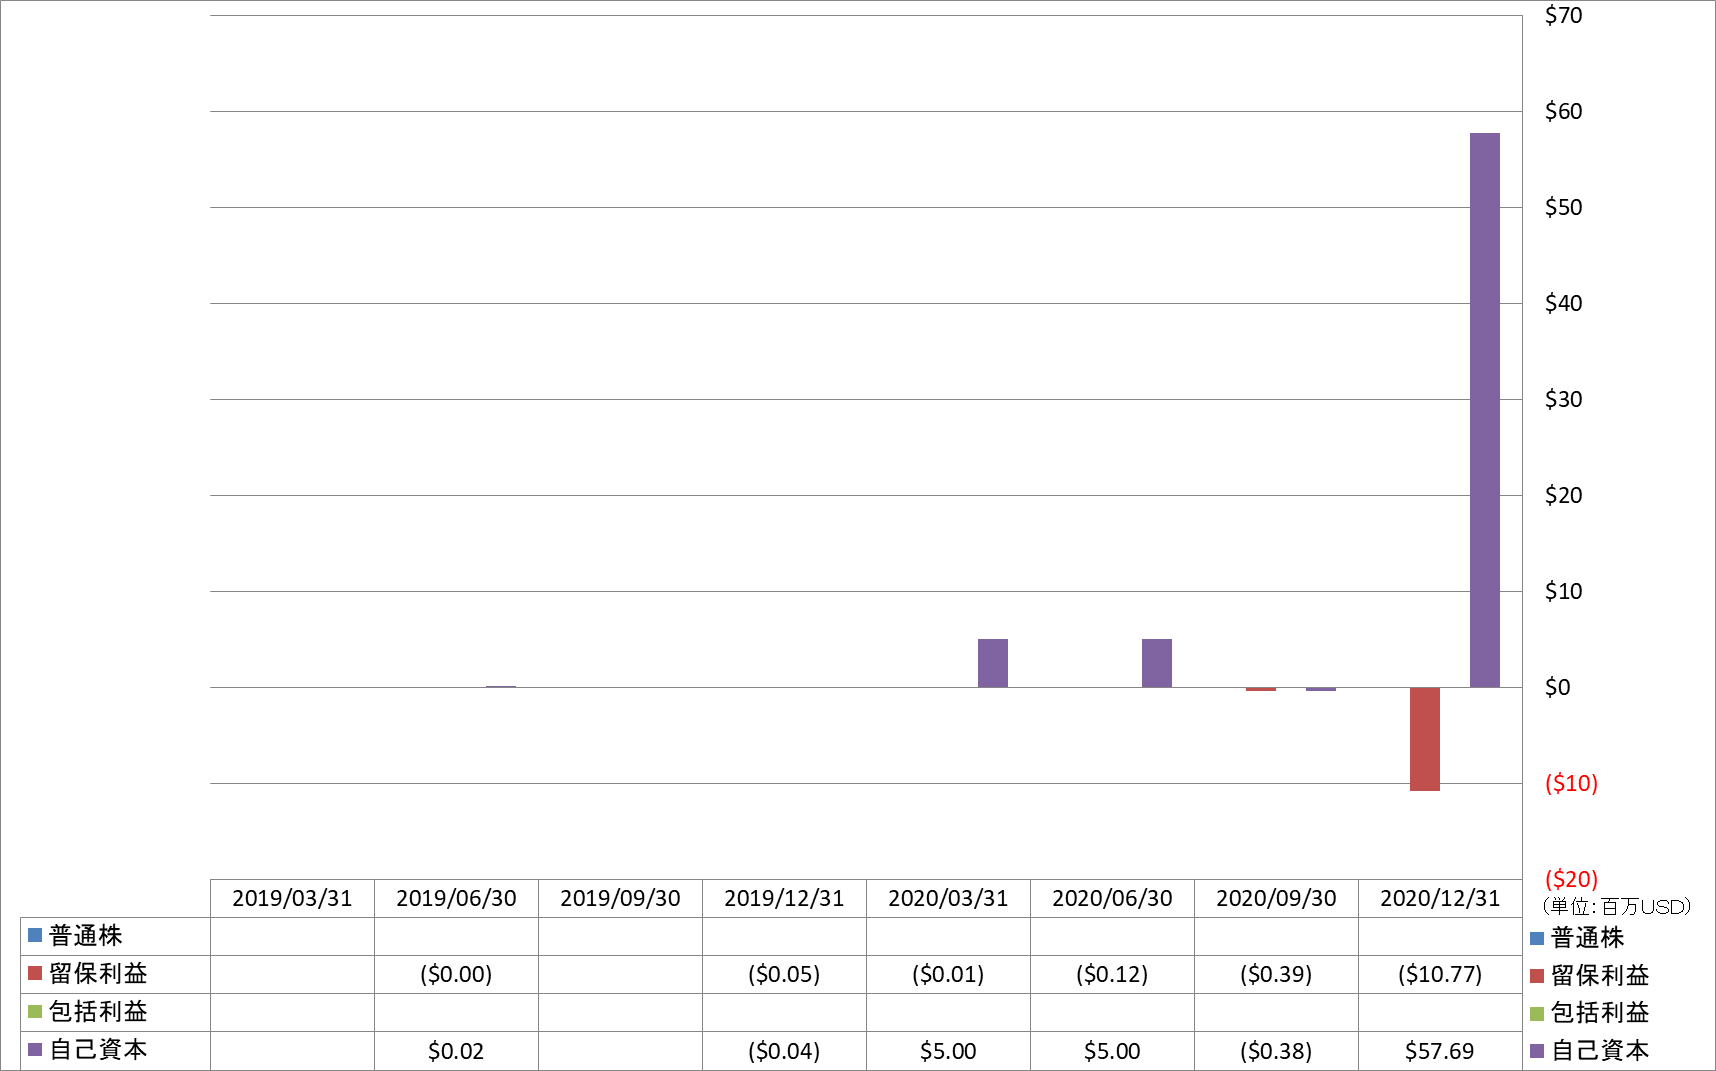The width and height of the screenshot is (1716, 1071).
Task: Select the 普通株 row label in table
Action: [x=86, y=936]
